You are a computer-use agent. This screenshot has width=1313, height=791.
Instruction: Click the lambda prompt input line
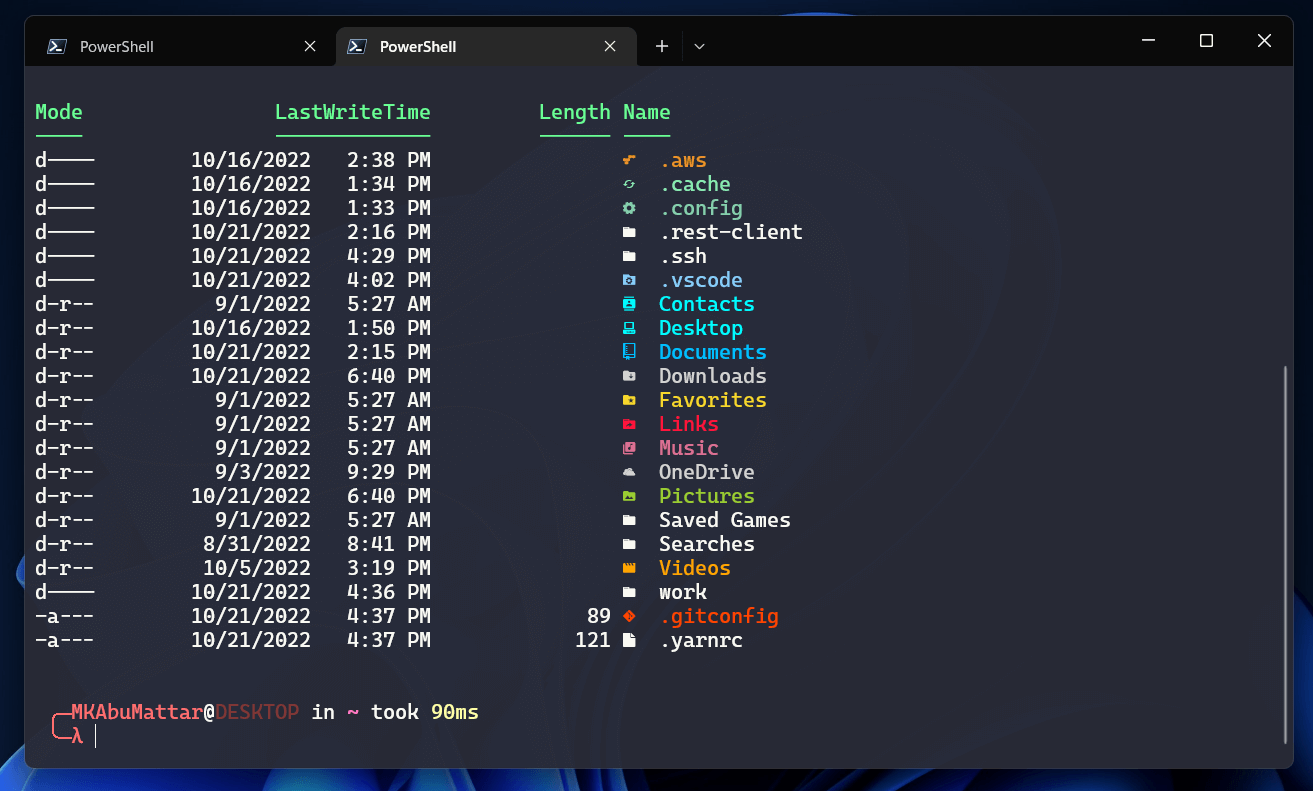pyautogui.click(x=400, y=737)
